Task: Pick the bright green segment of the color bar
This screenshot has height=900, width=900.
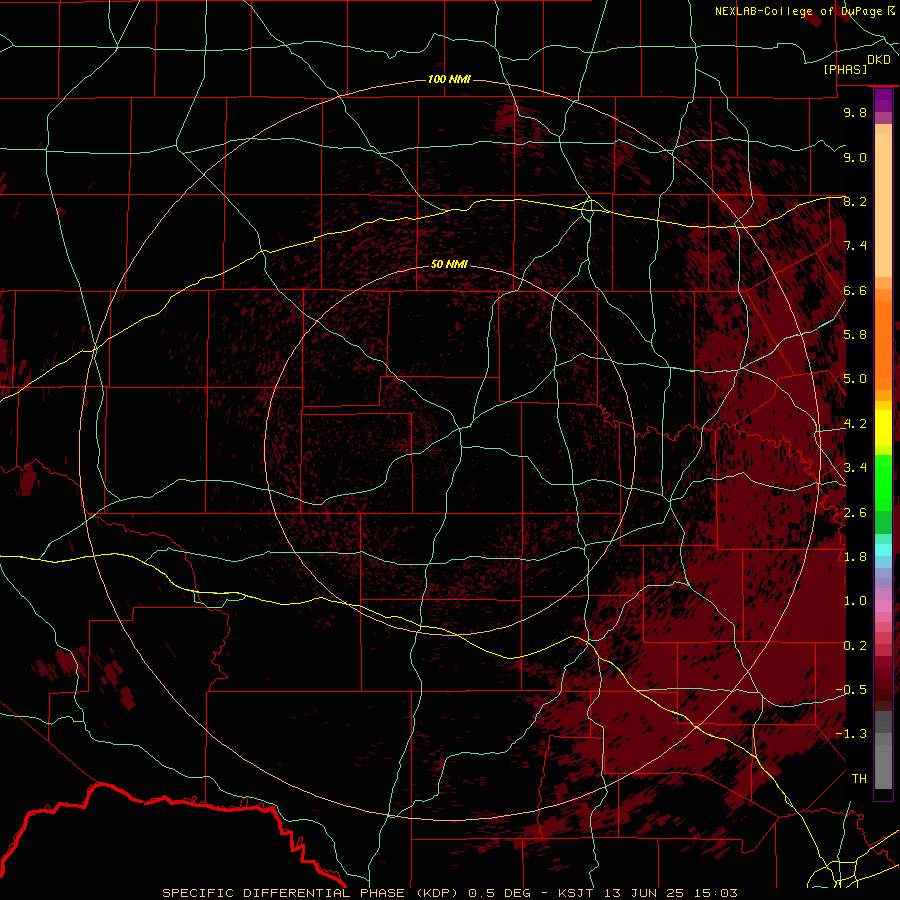Action: [x=883, y=483]
